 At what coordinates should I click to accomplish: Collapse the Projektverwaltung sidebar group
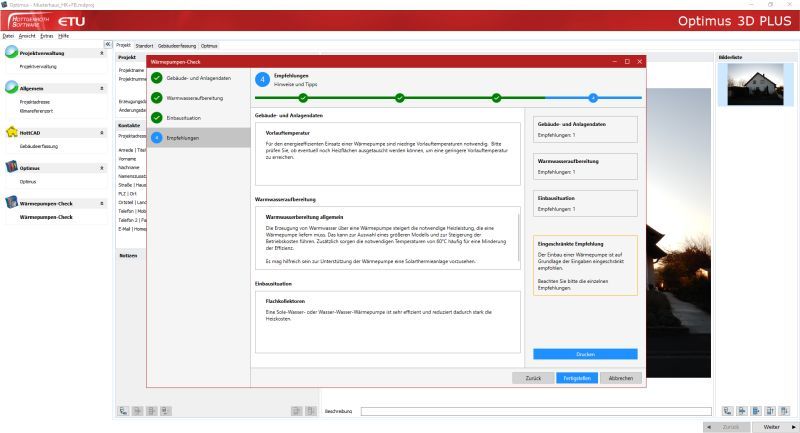click(x=101, y=52)
